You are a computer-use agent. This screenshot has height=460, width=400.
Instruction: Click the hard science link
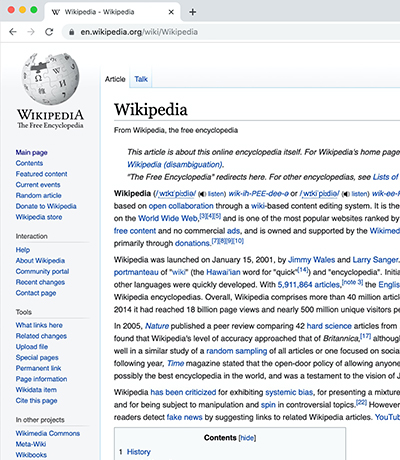pyautogui.click(x=329, y=326)
